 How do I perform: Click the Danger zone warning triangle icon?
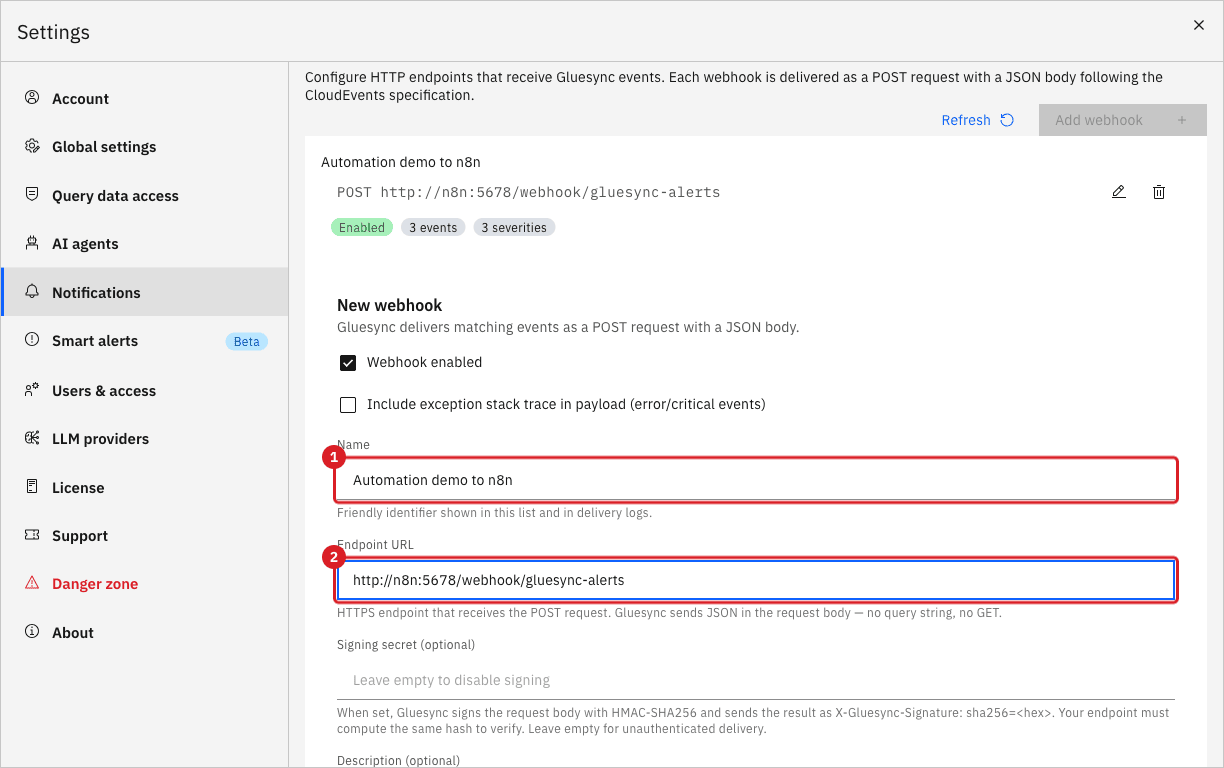32,583
